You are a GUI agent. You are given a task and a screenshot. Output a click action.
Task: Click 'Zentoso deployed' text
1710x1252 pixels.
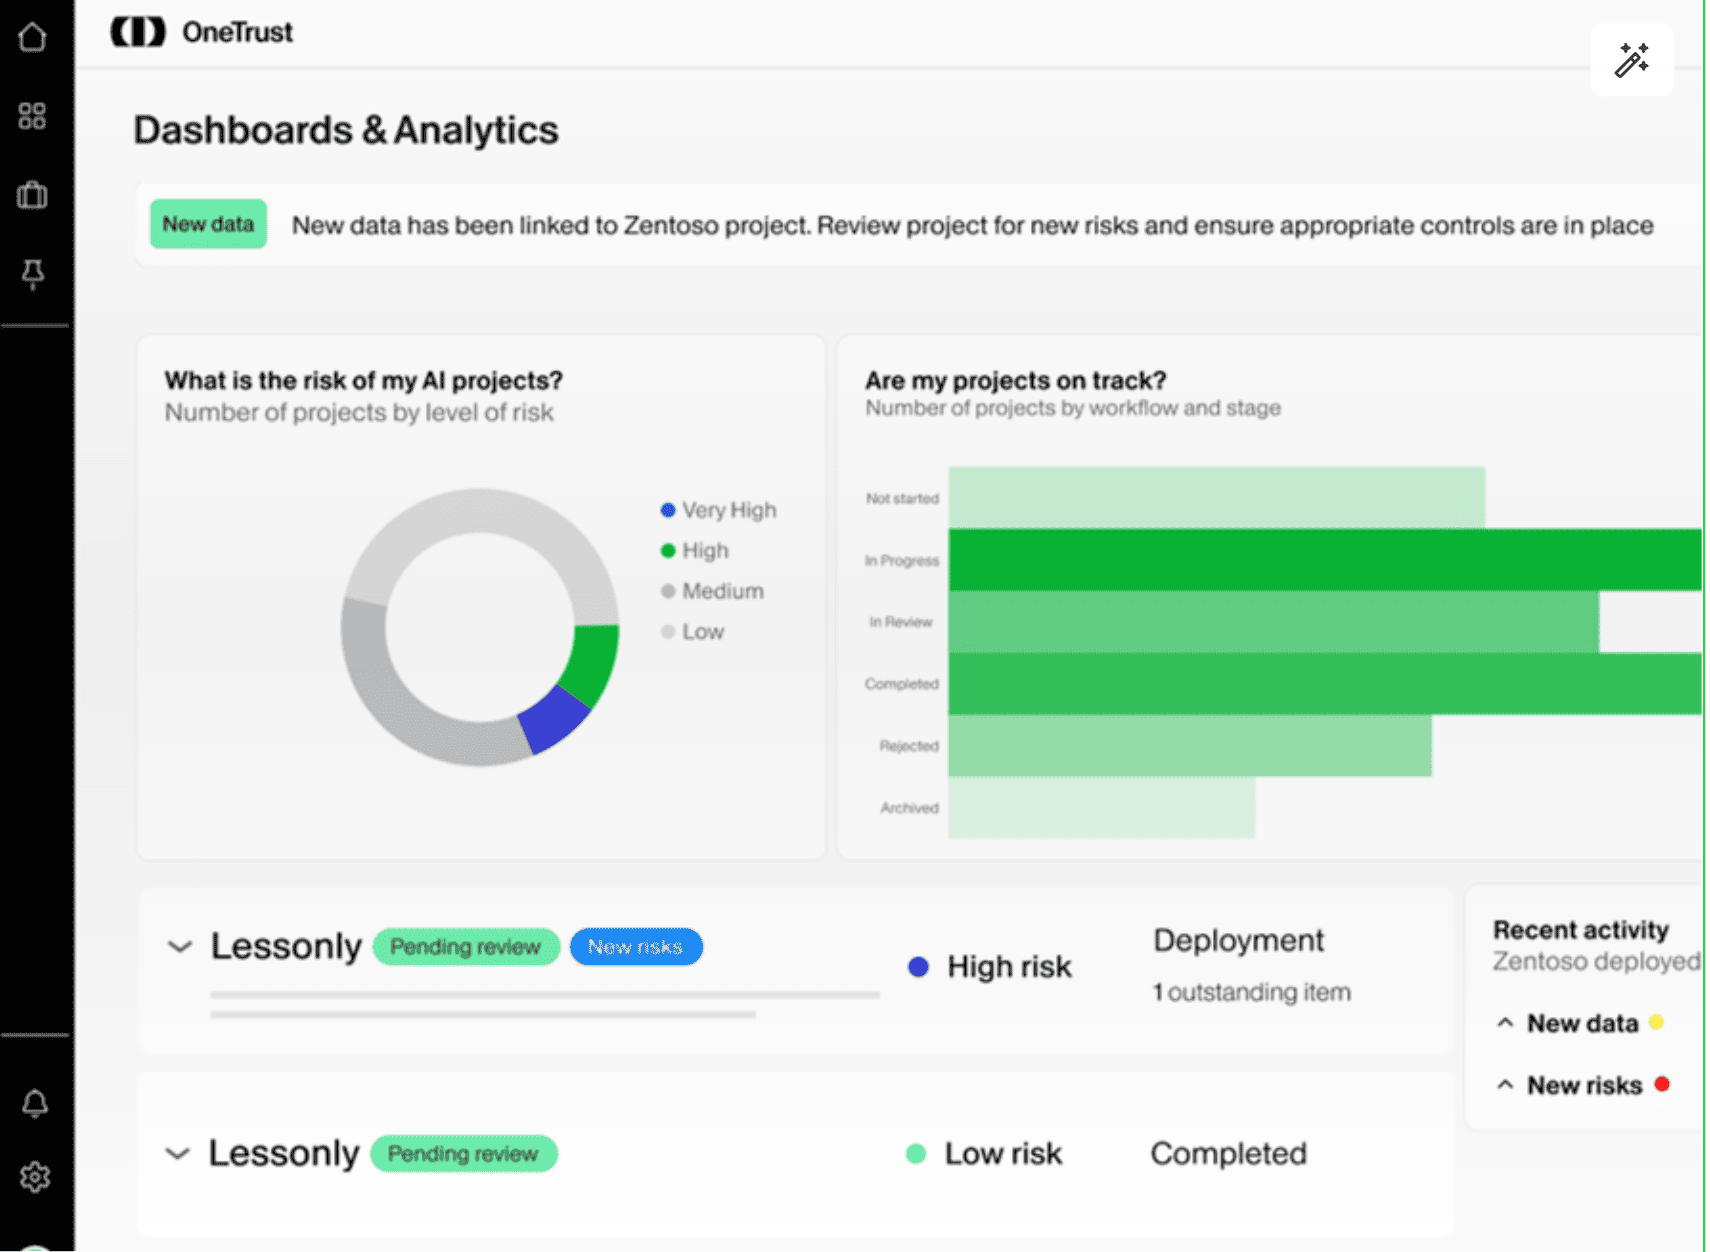(x=1596, y=962)
